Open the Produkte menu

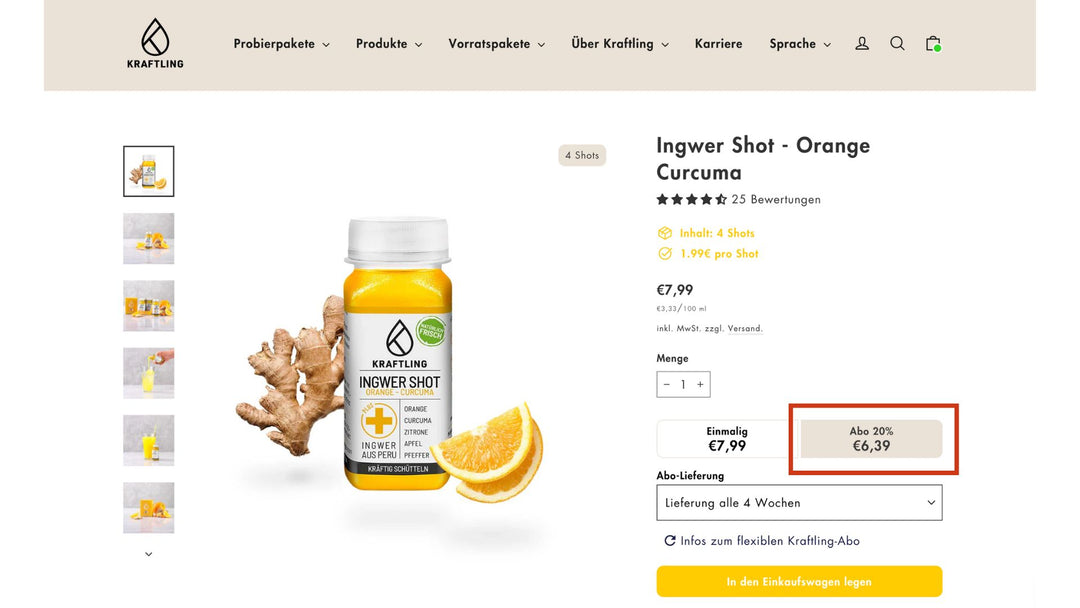pyautogui.click(x=389, y=43)
